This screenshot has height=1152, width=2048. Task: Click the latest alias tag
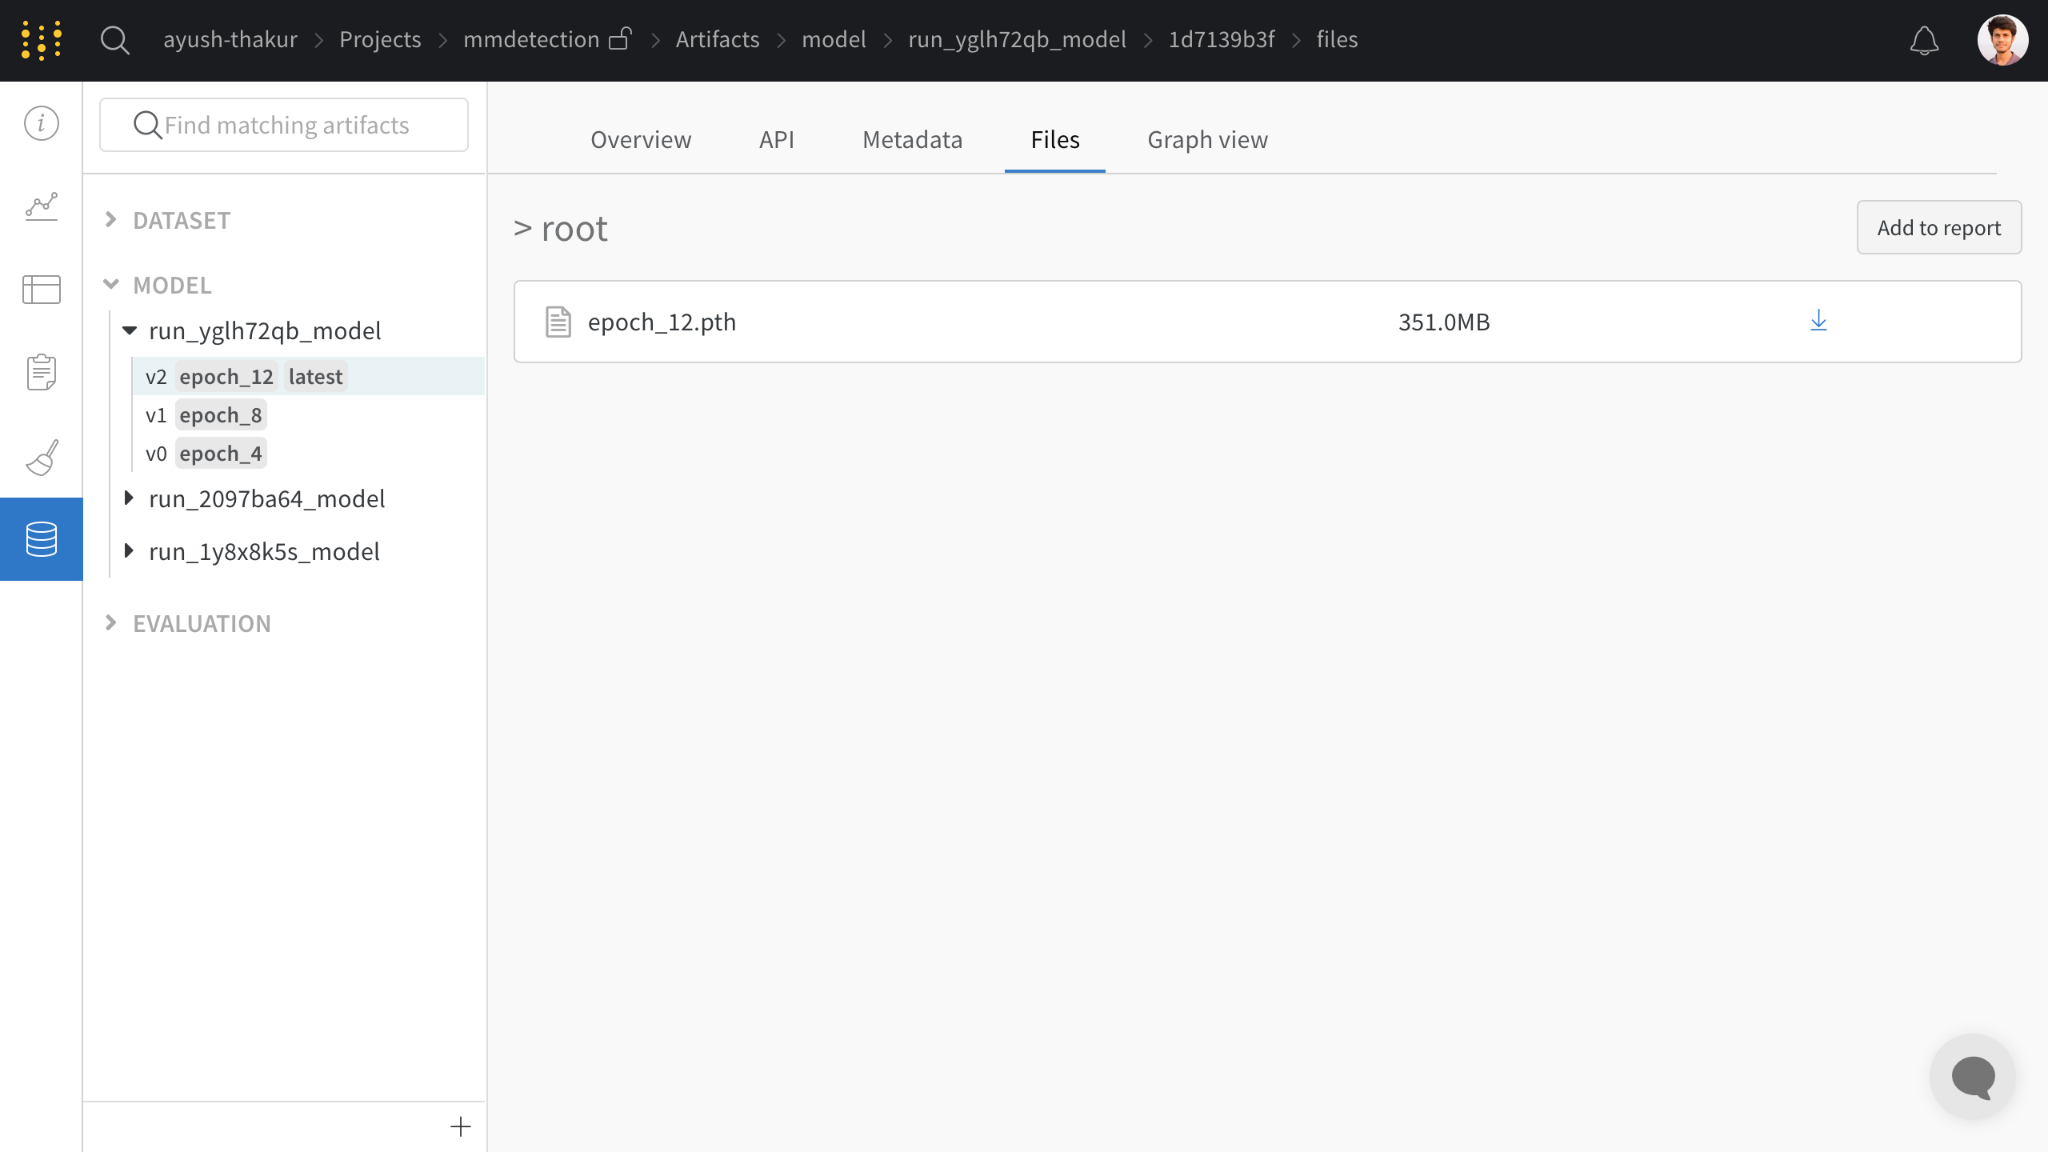click(x=316, y=376)
